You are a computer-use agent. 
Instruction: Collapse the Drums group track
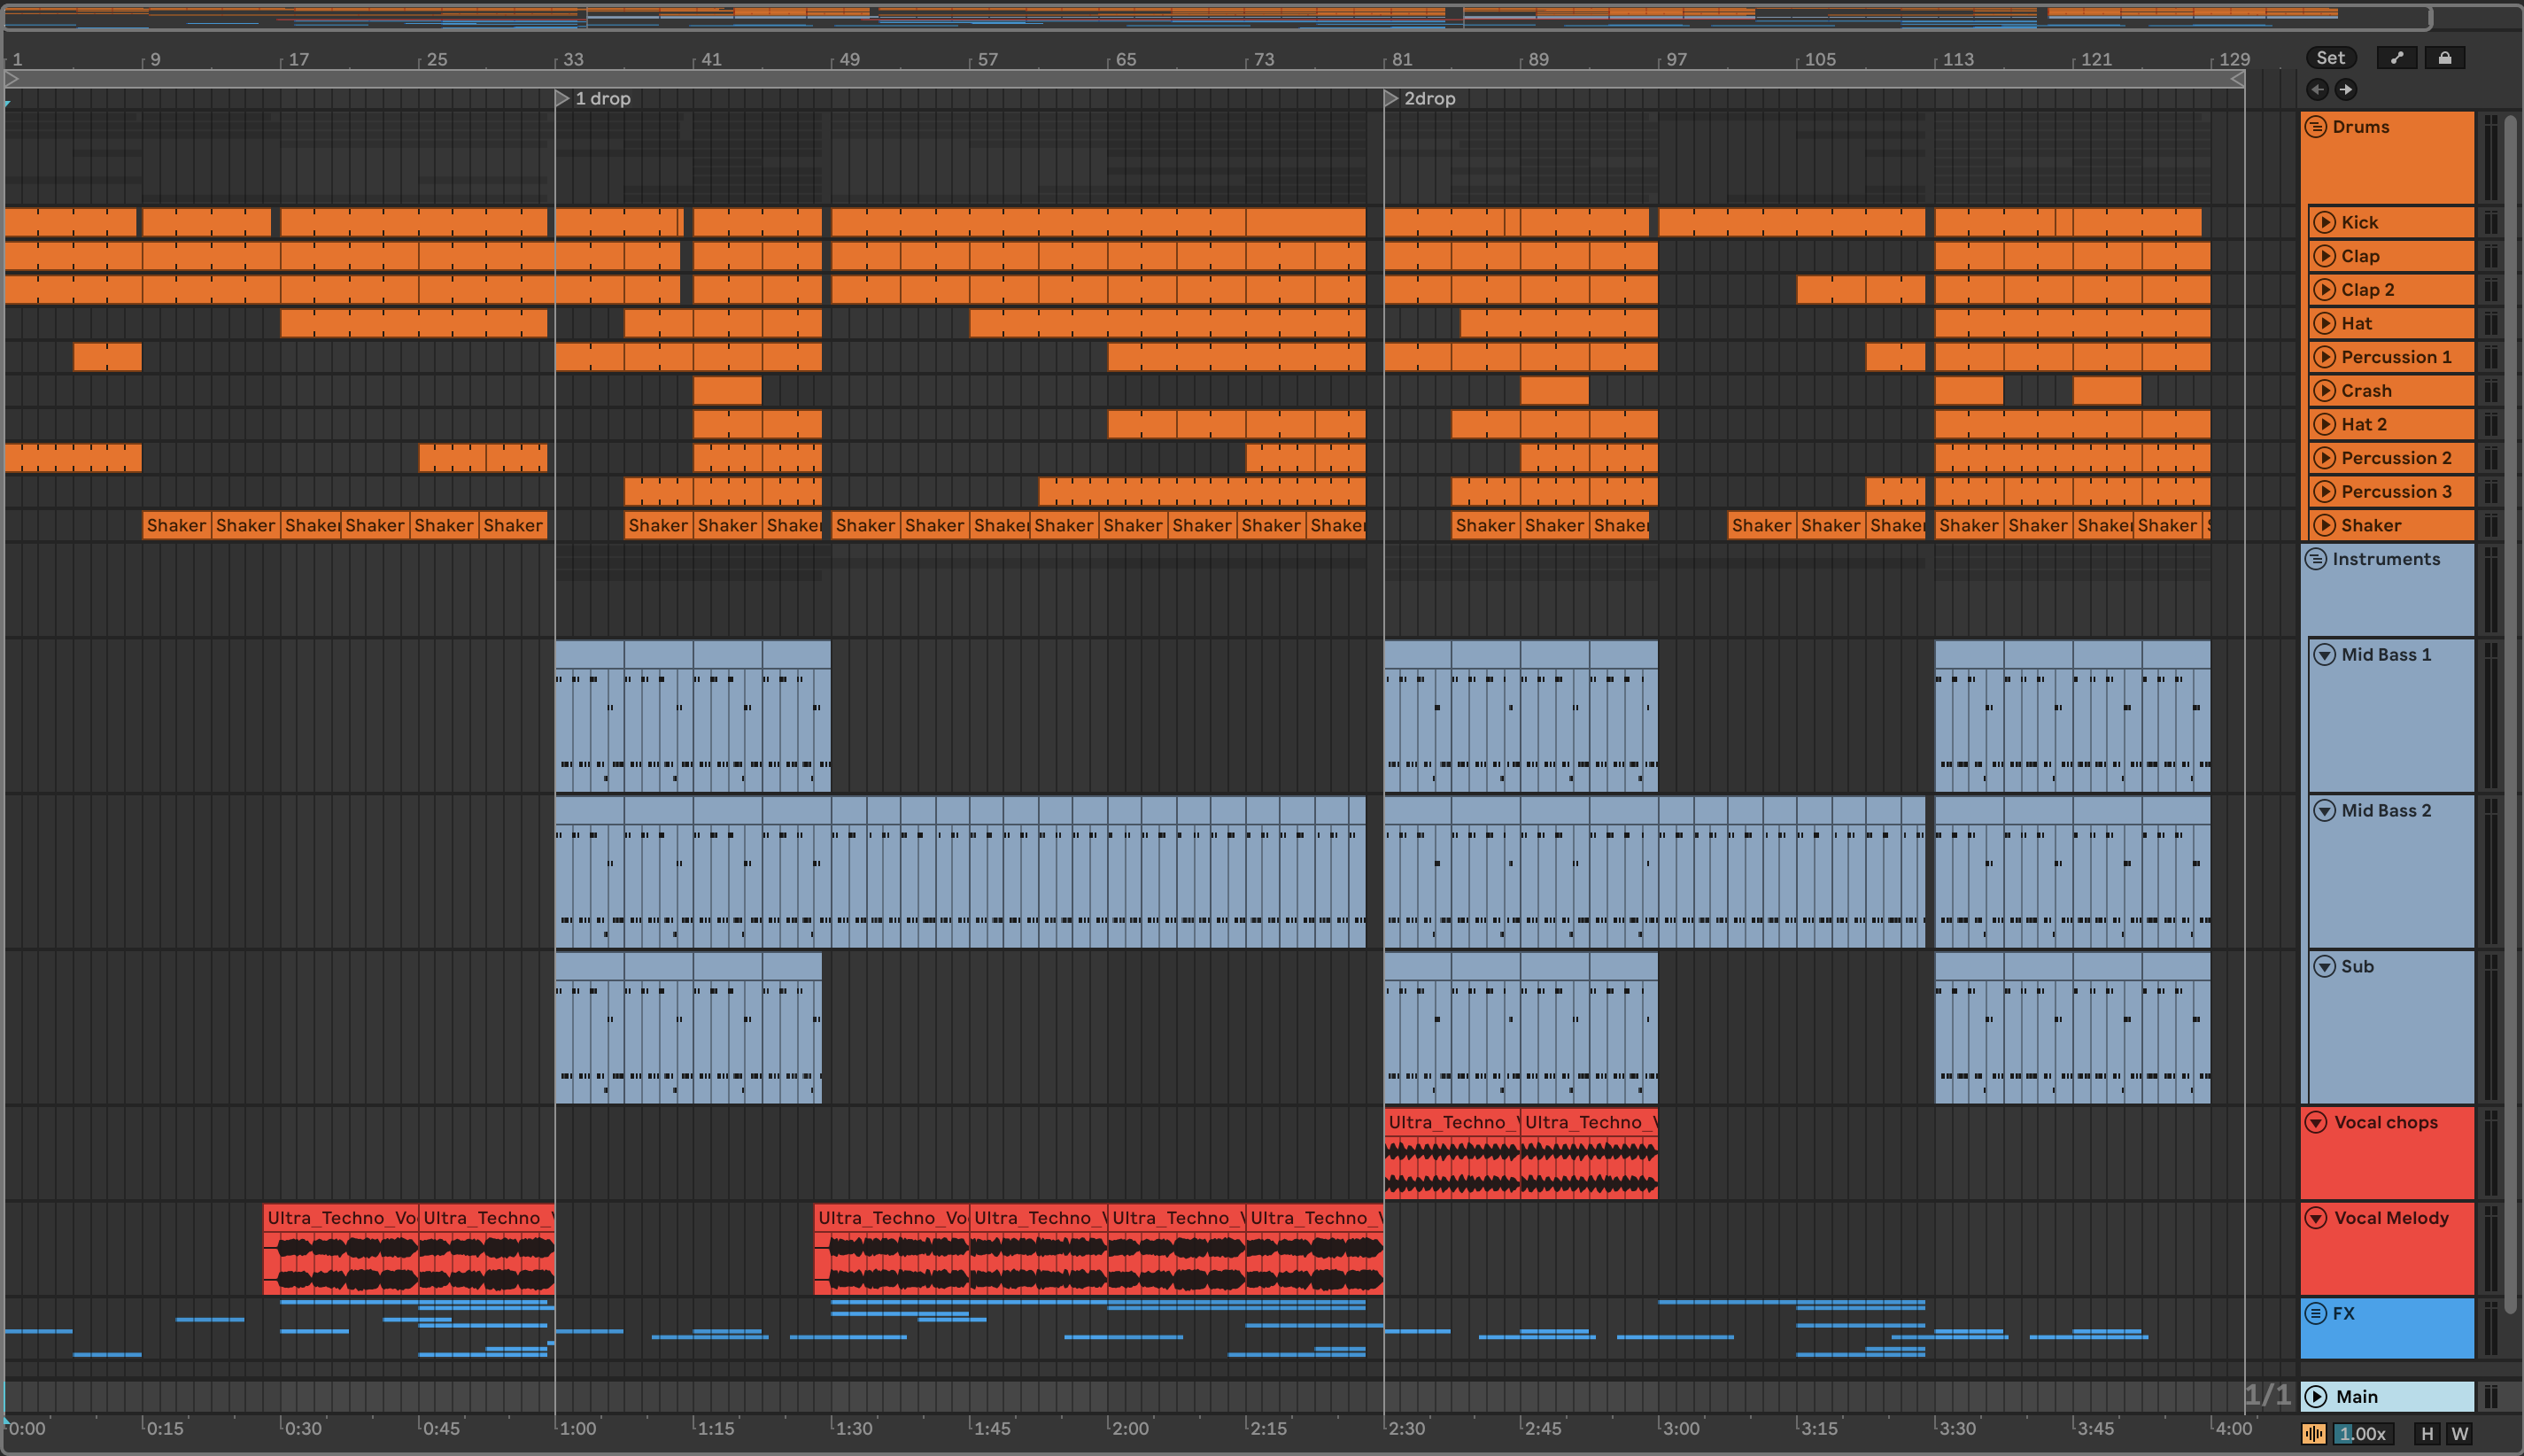pos(2316,127)
